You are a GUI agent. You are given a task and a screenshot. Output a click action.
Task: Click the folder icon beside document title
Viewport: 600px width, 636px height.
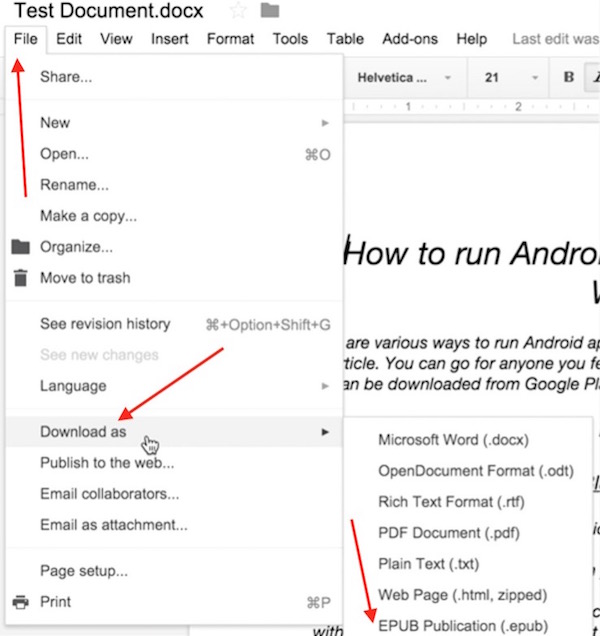point(269,11)
